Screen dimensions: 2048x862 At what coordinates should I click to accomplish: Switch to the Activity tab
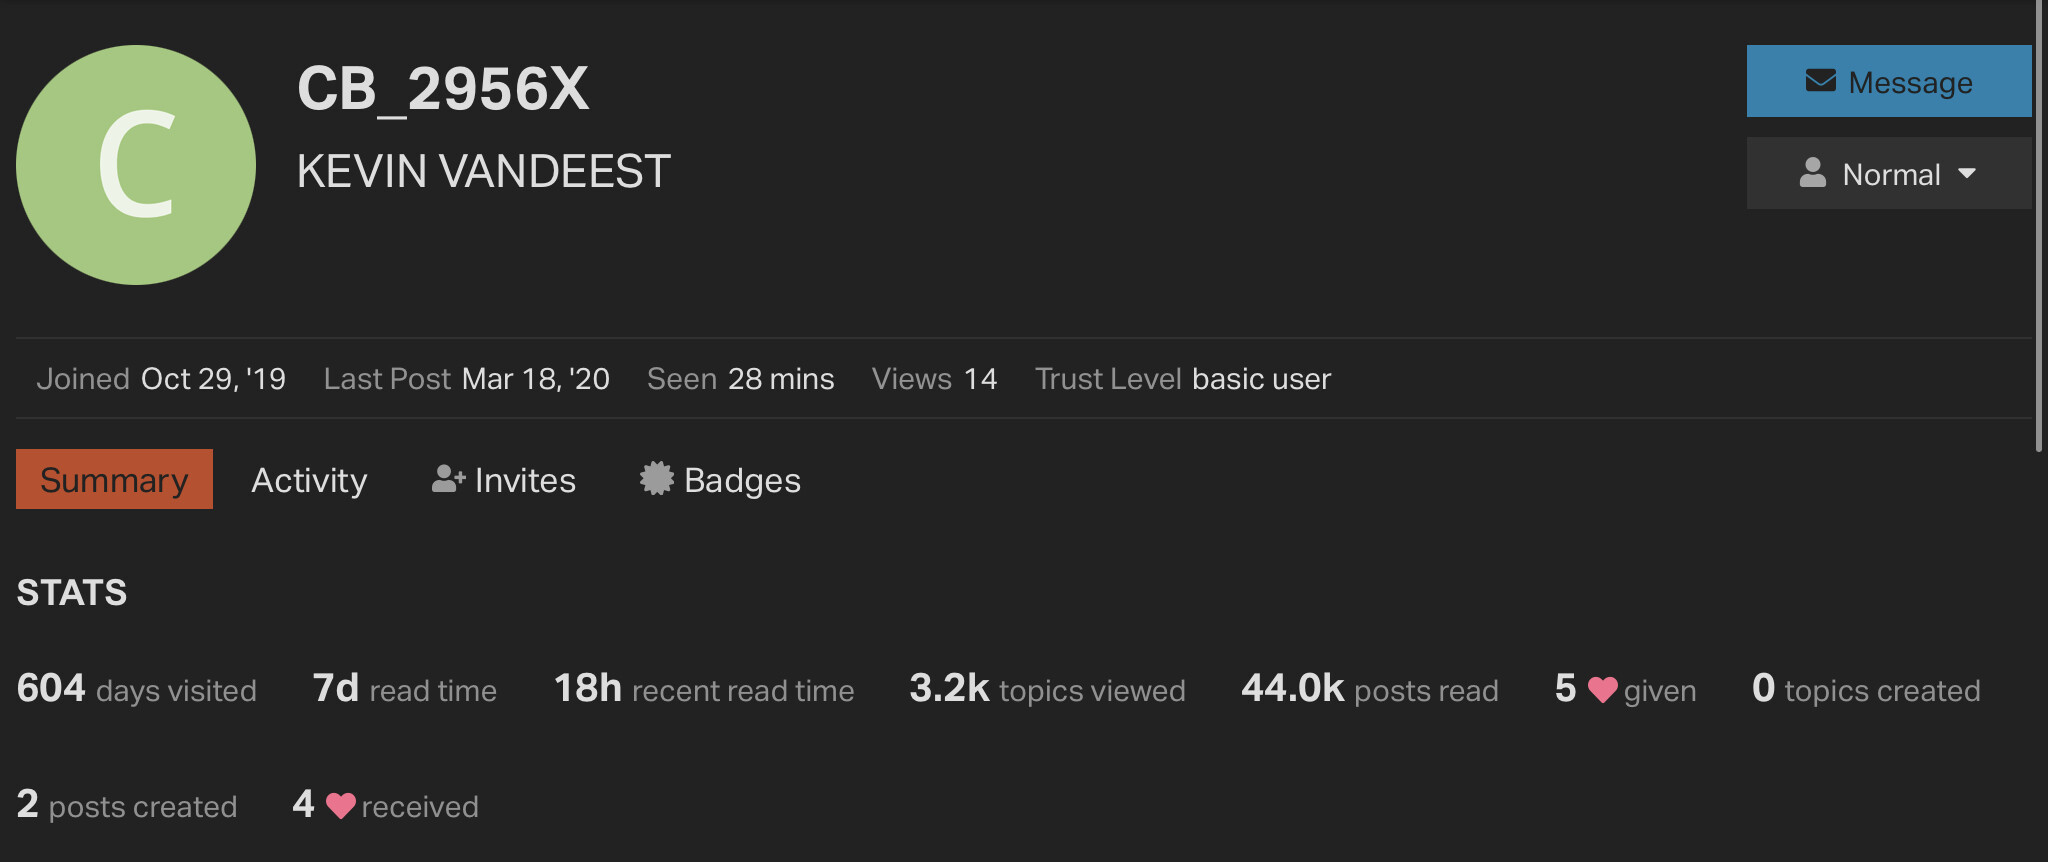coord(309,480)
